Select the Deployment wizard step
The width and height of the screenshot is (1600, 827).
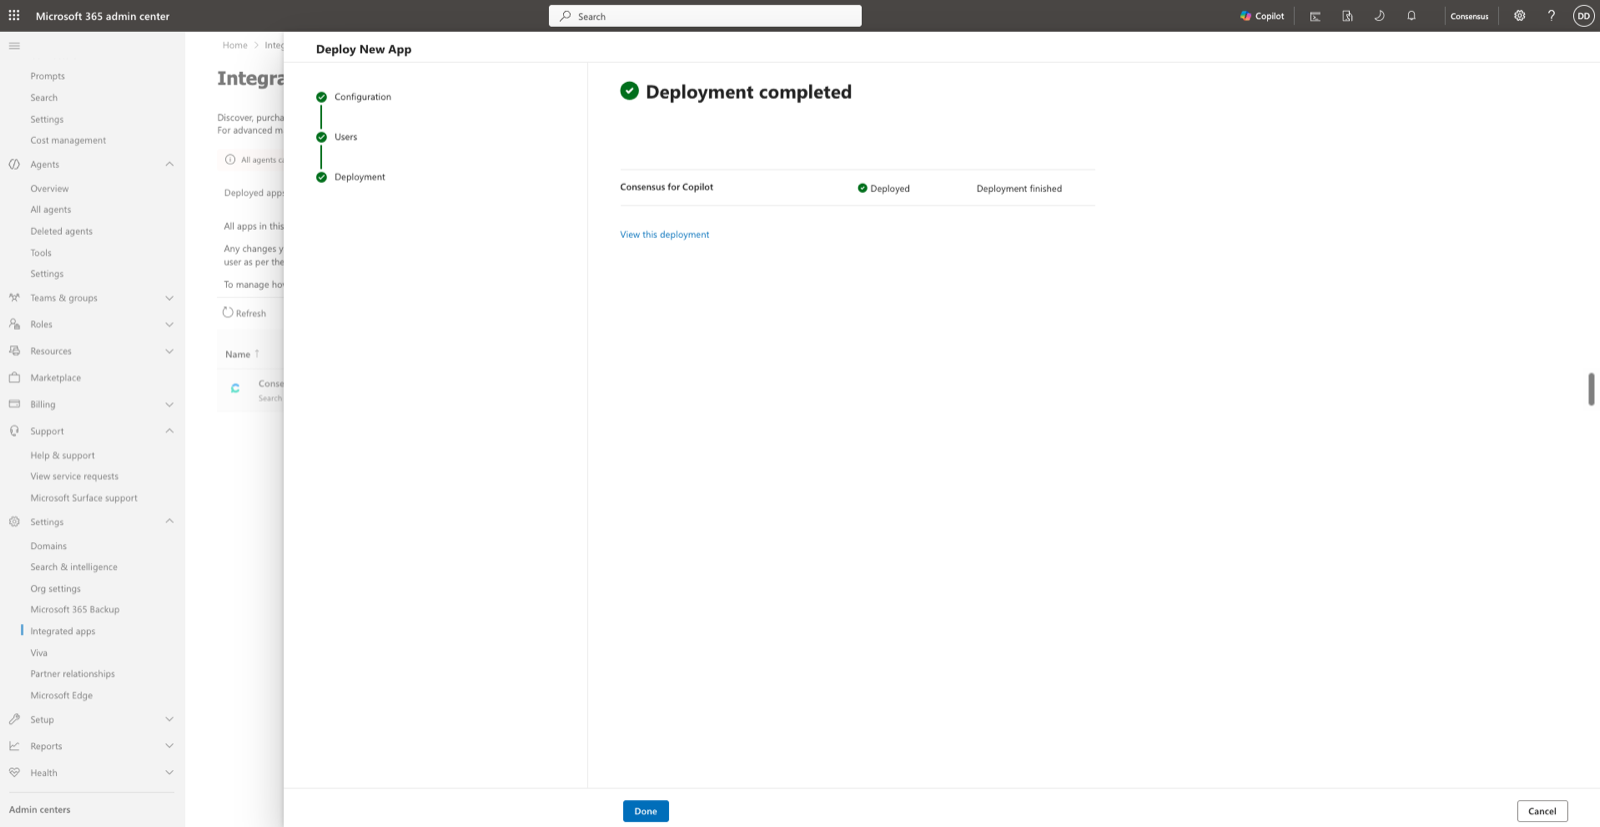351,177
